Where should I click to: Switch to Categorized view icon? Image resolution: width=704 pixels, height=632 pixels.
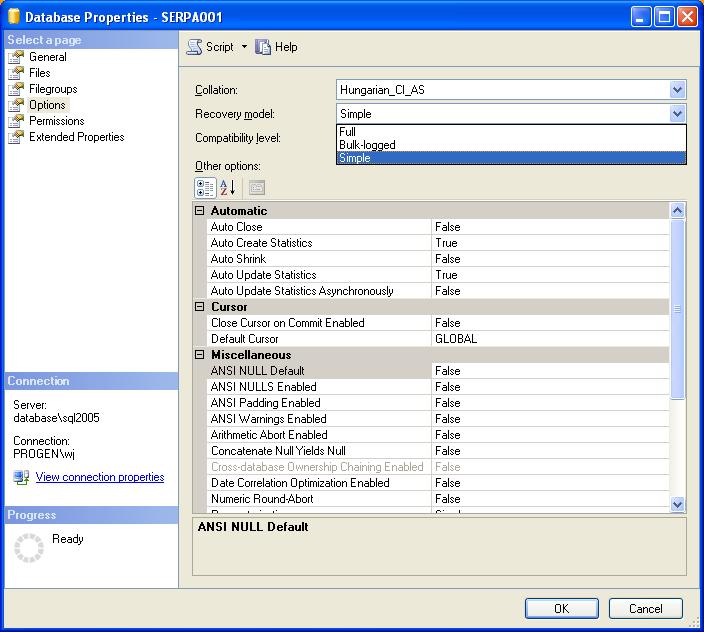pyautogui.click(x=205, y=187)
